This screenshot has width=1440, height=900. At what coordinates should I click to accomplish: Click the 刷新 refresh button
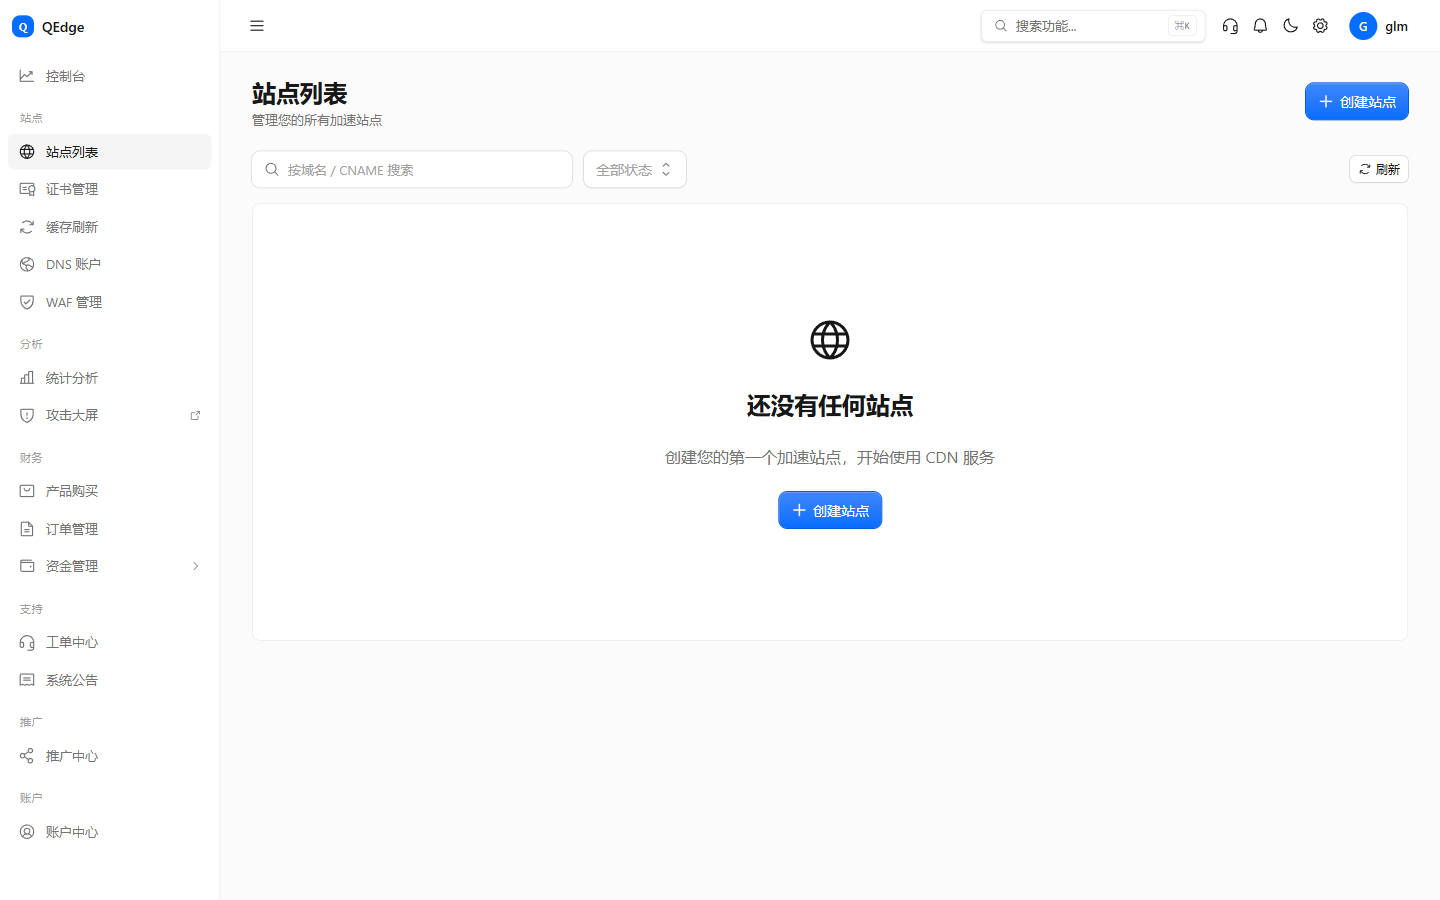(1378, 169)
